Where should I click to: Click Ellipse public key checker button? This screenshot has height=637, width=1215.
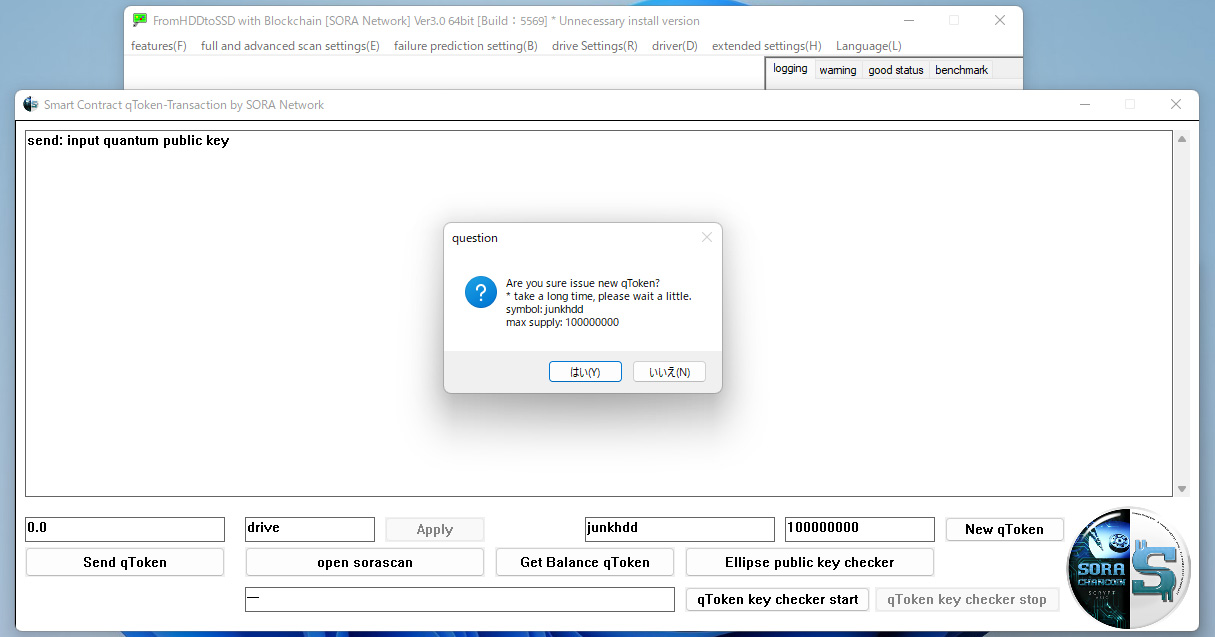pos(810,562)
